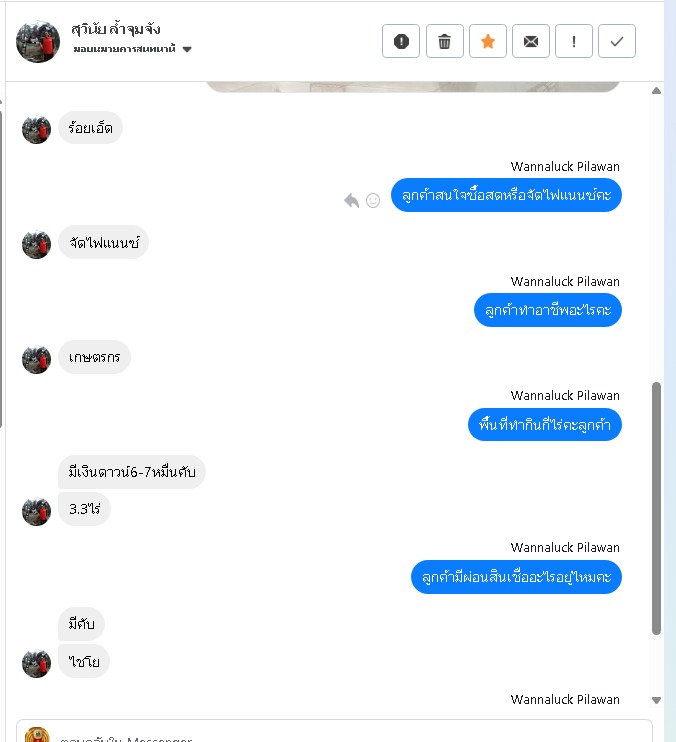The width and height of the screenshot is (676, 742).
Task: Click the reply arrow next to the blue message
Action: 351,201
